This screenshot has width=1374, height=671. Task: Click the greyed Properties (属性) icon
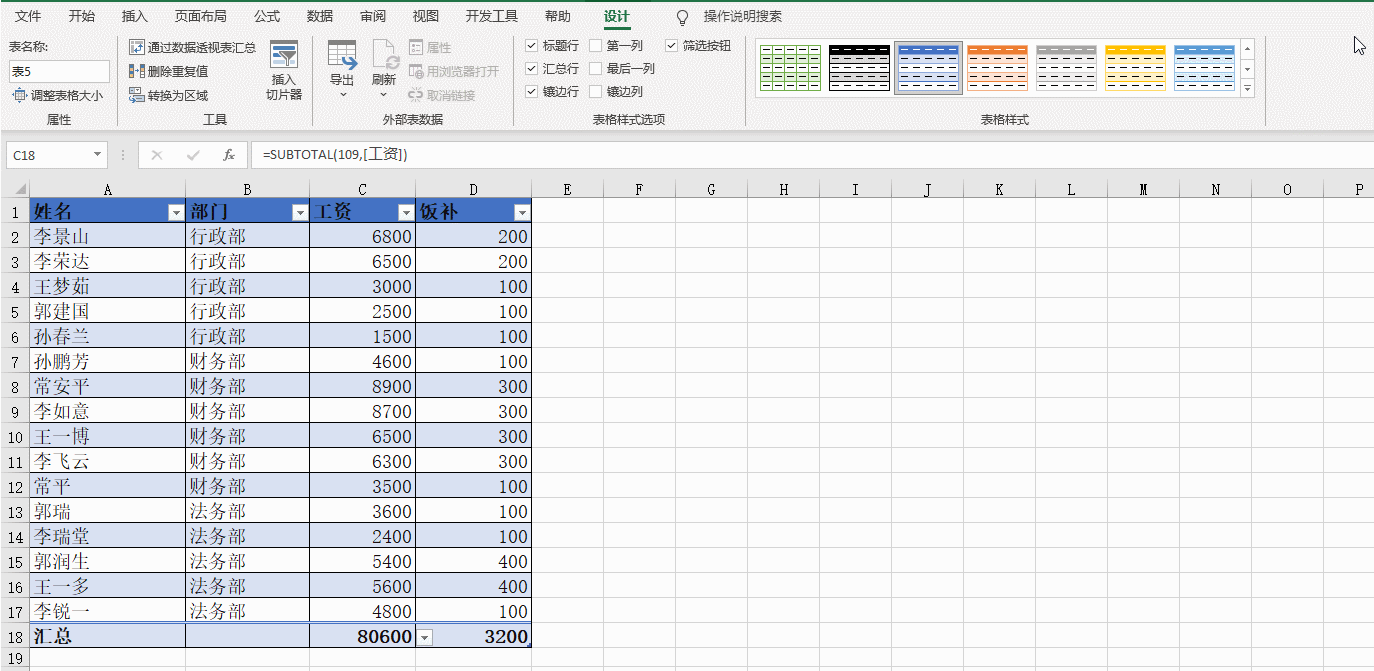click(416, 47)
